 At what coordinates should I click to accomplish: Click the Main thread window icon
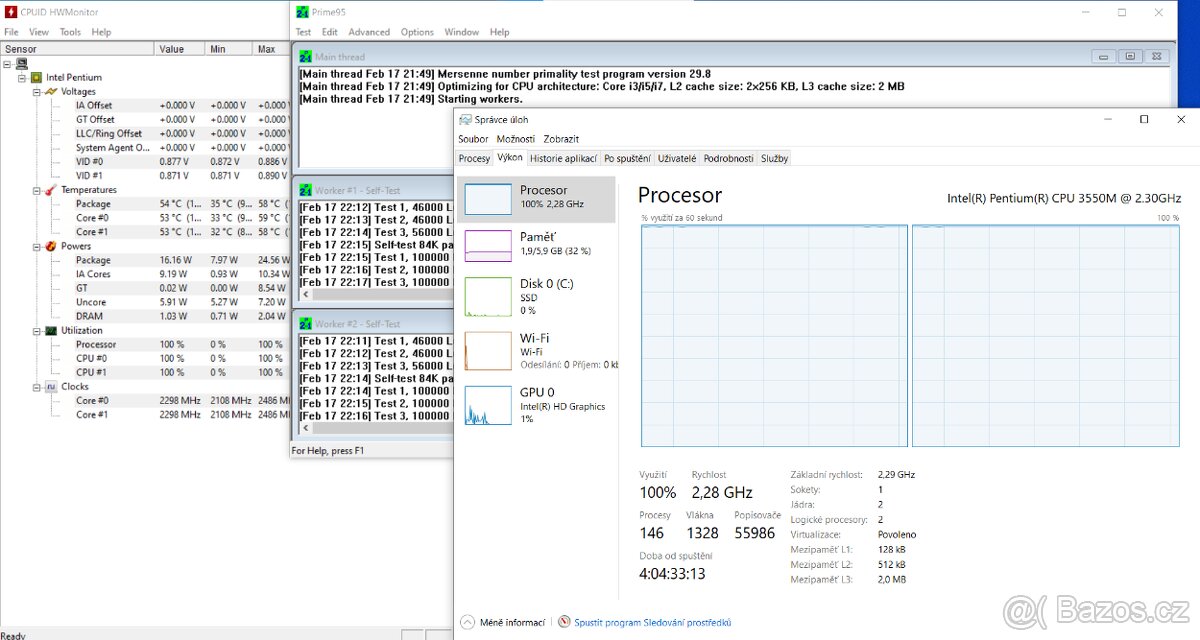point(305,57)
